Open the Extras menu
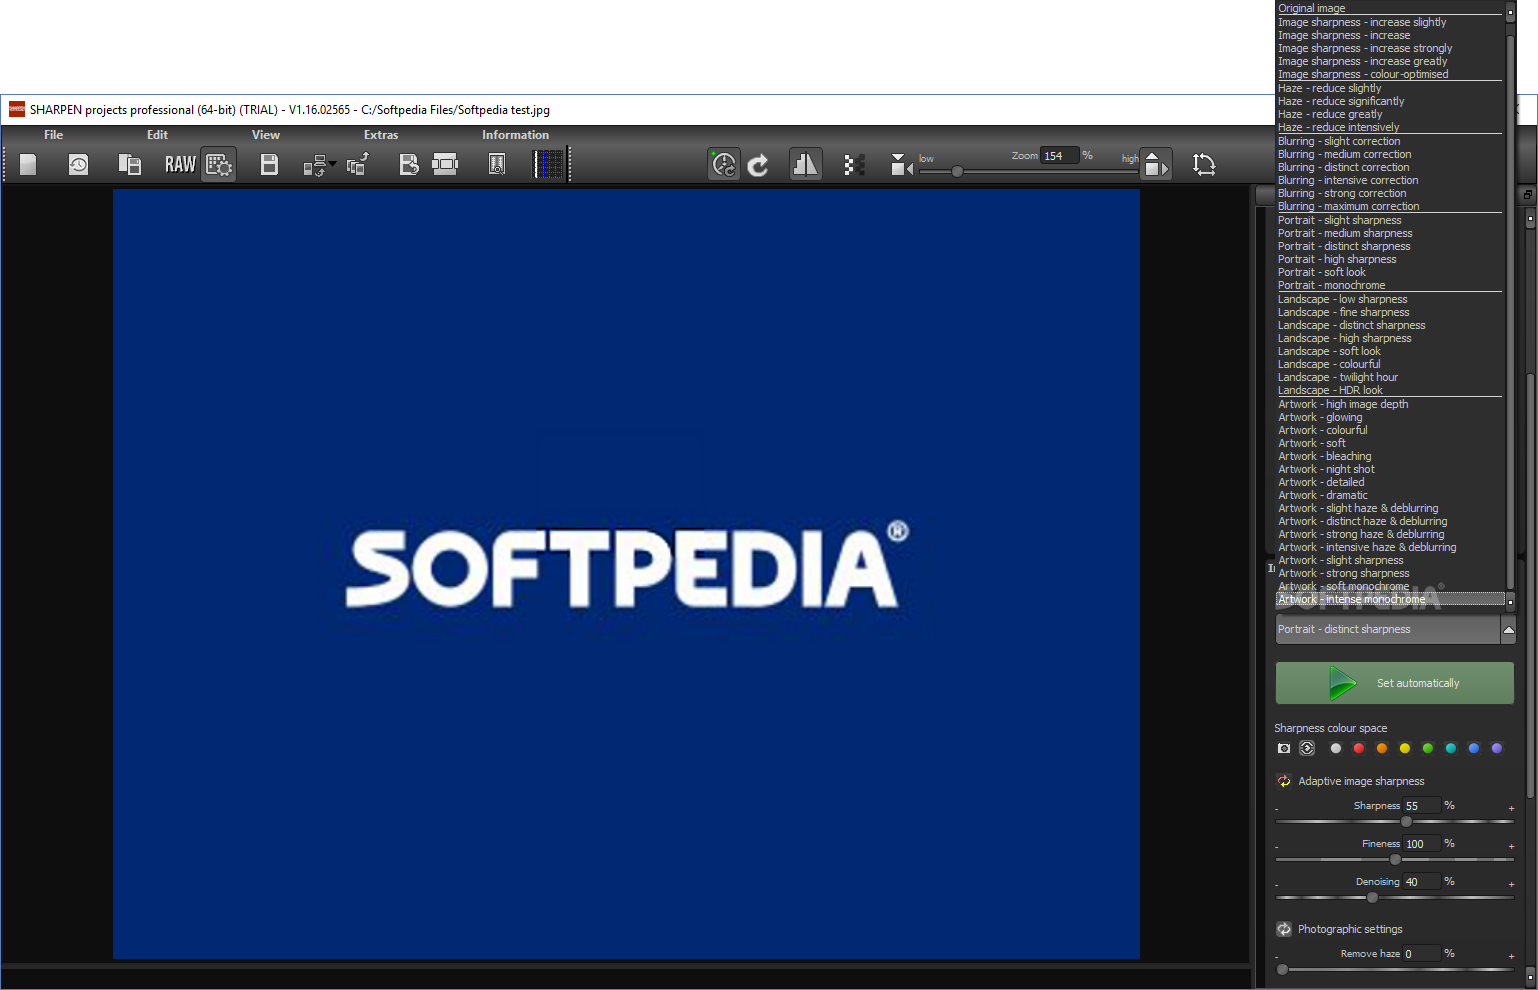Viewport: 1538px width, 990px height. tap(381, 135)
